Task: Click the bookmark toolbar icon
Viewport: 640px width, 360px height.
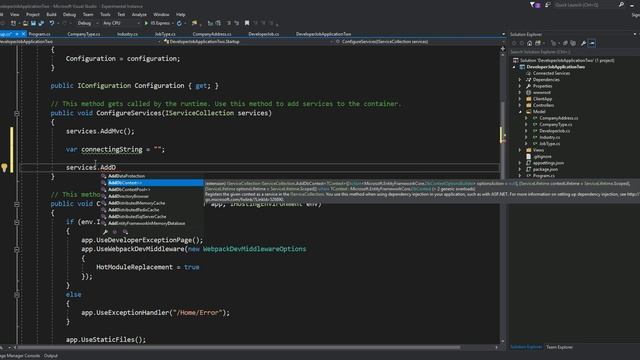Action: point(247,23)
